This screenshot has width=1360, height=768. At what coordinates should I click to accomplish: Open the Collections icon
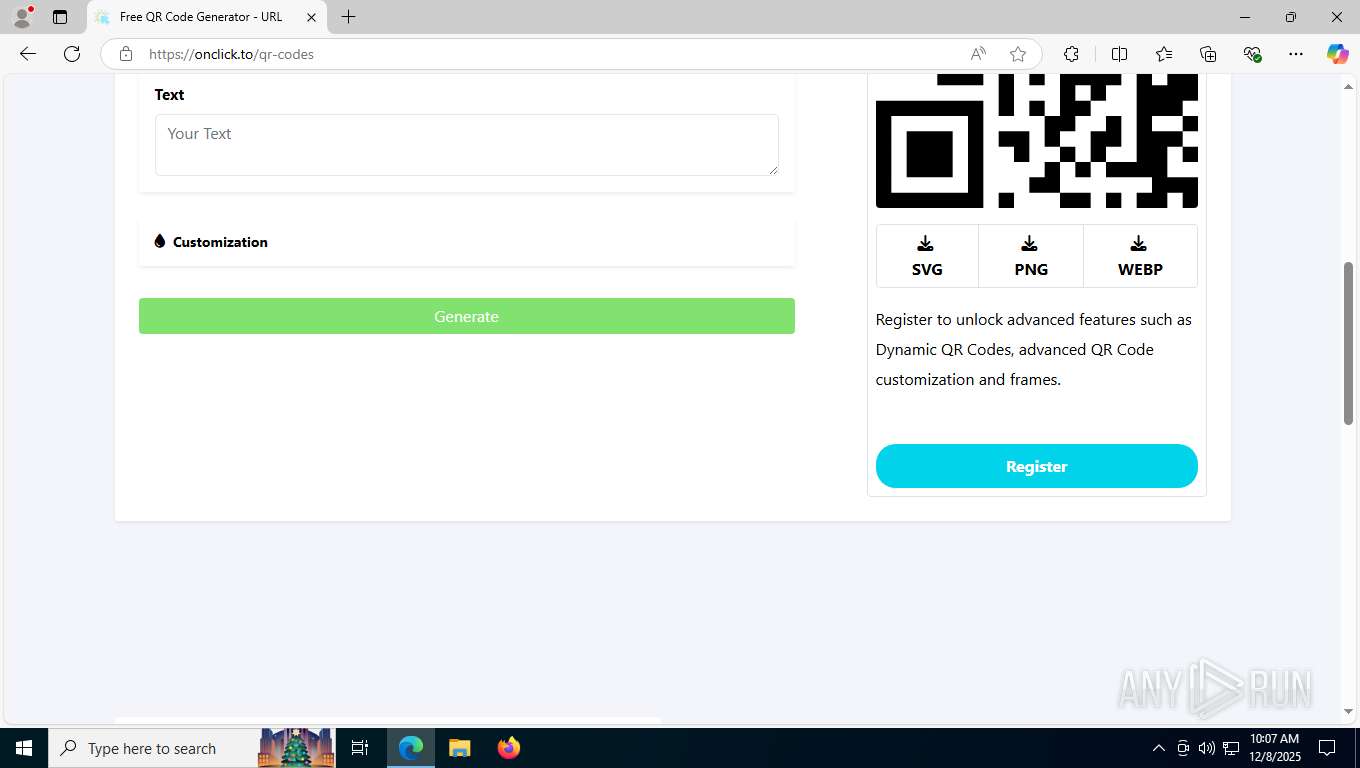coord(1208,54)
